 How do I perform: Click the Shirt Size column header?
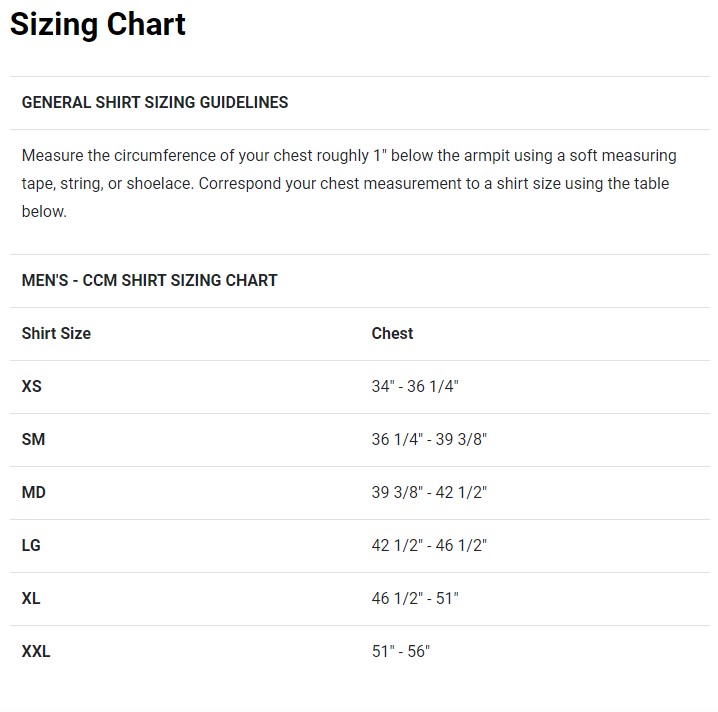[x=56, y=333]
